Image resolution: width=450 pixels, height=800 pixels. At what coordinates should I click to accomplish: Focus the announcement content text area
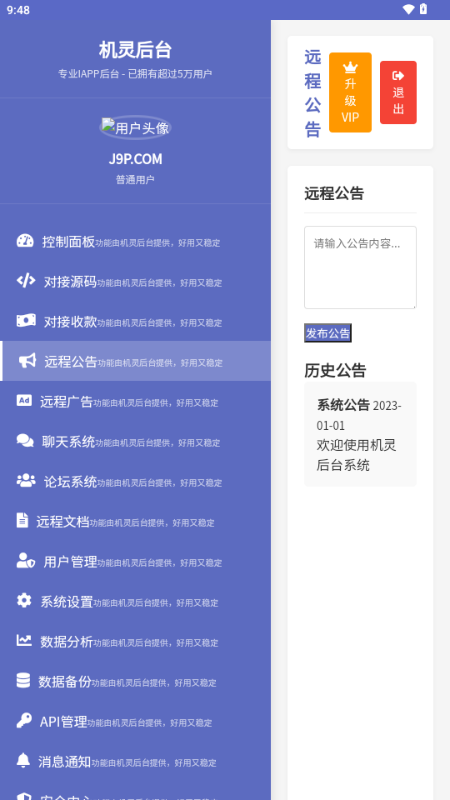click(x=360, y=267)
